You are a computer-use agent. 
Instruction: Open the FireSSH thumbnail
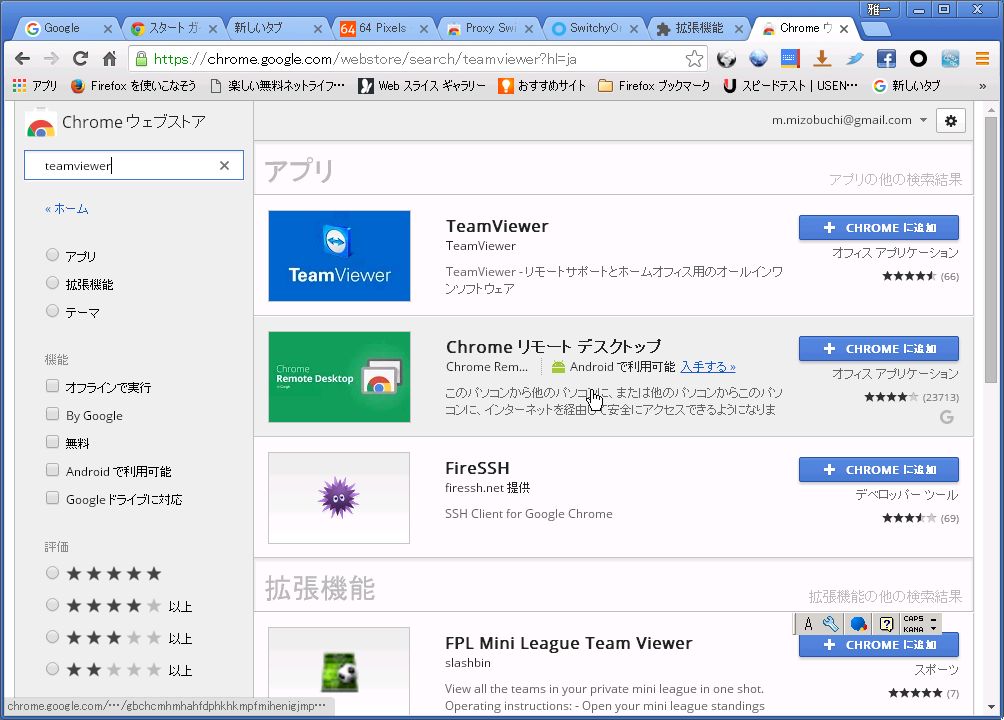coord(339,498)
